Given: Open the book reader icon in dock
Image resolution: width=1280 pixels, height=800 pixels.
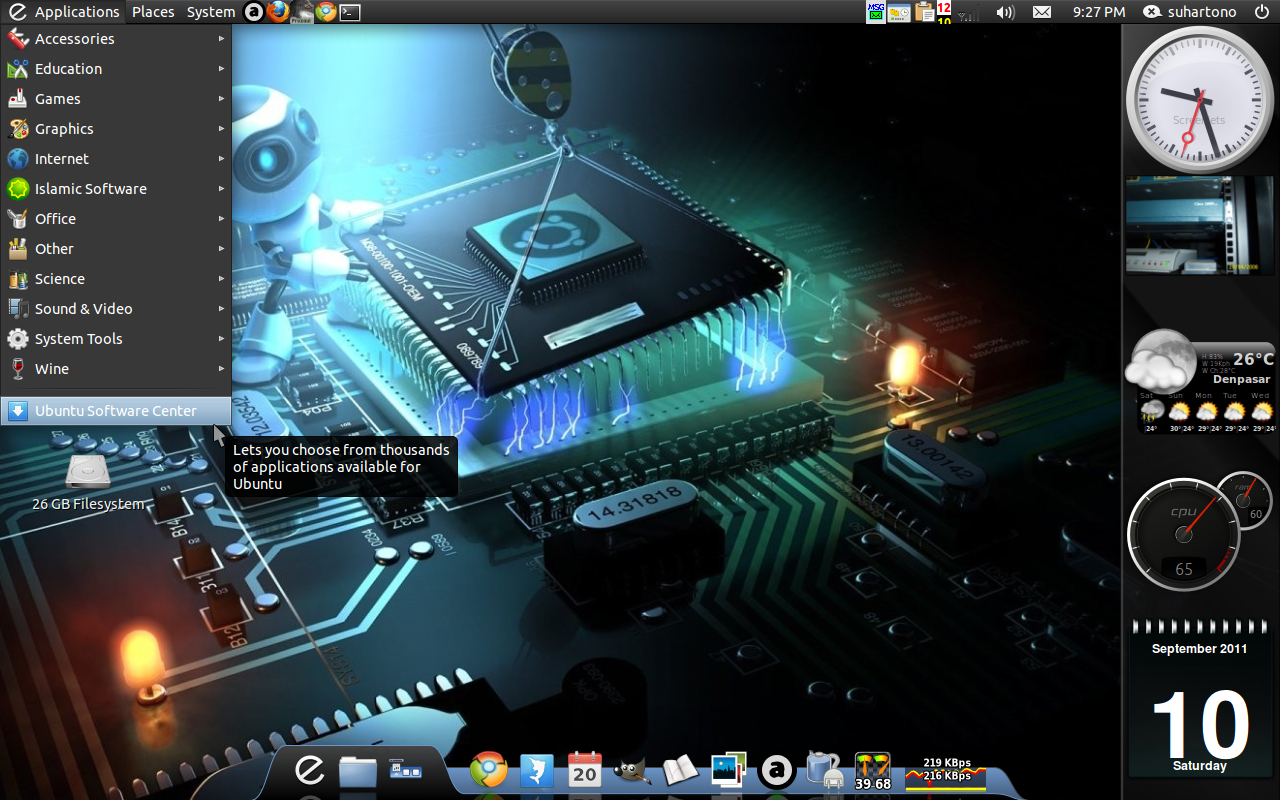Looking at the screenshot, I should (x=680, y=770).
